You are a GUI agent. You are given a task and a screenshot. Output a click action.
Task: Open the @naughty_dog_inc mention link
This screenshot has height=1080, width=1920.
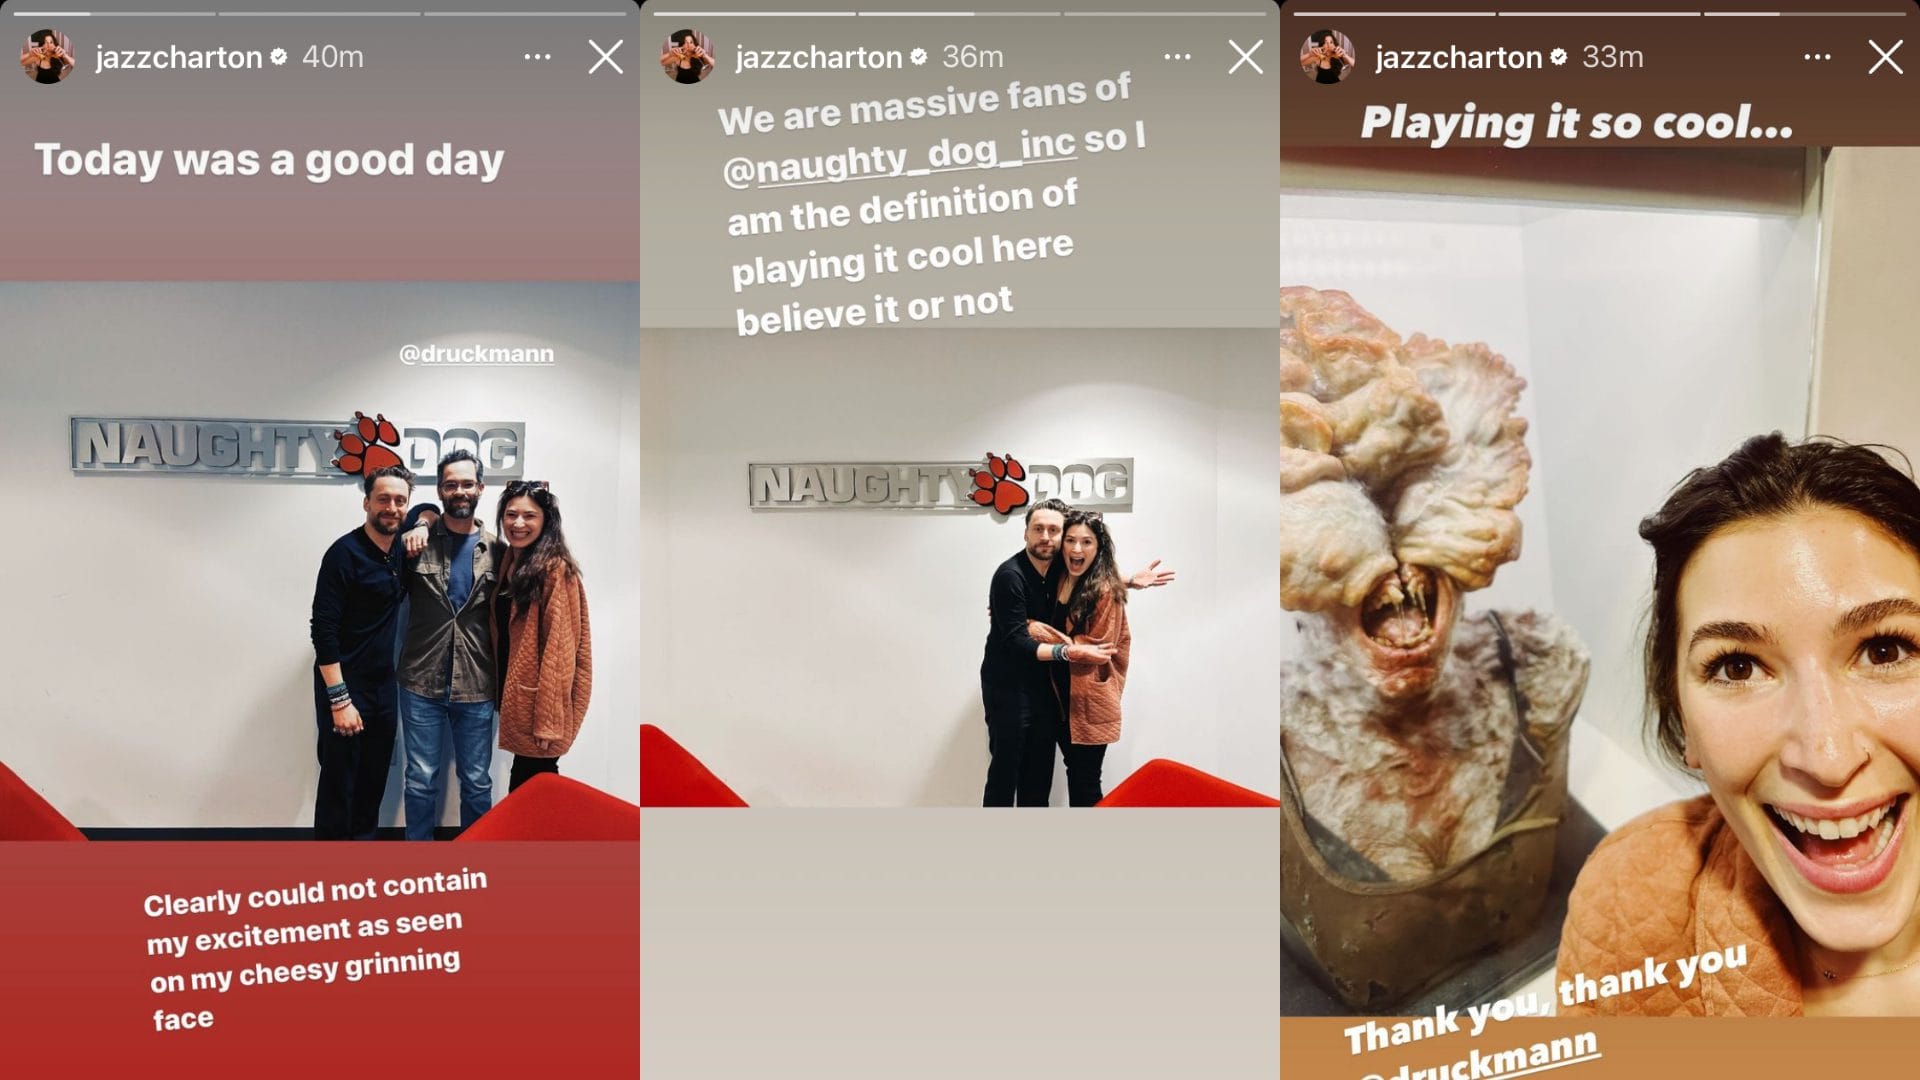point(899,156)
